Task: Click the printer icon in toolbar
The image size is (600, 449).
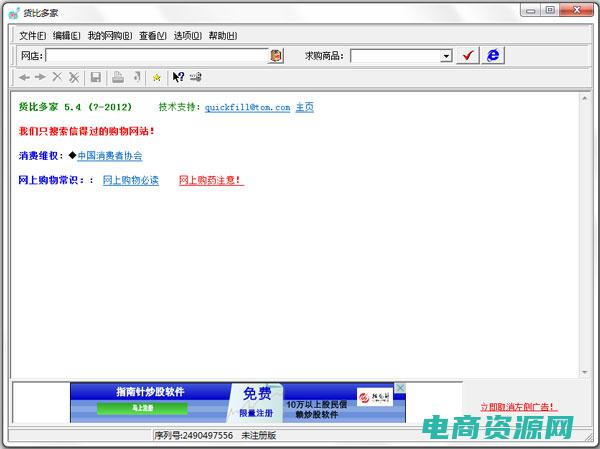Action: (x=118, y=77)
